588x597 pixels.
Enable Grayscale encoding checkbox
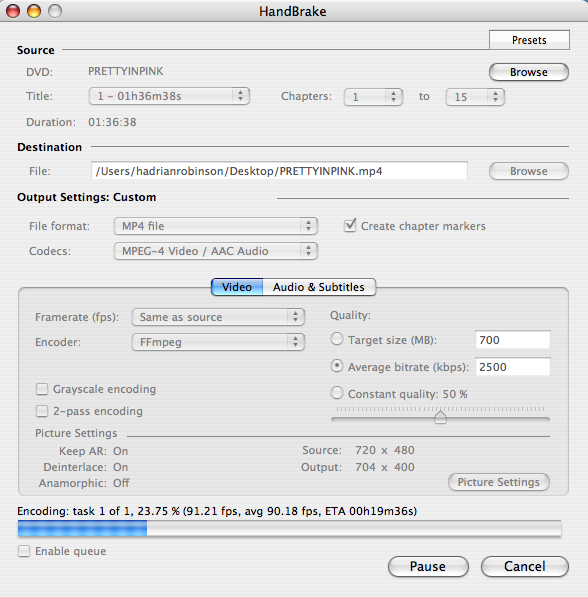click(42, 389)
